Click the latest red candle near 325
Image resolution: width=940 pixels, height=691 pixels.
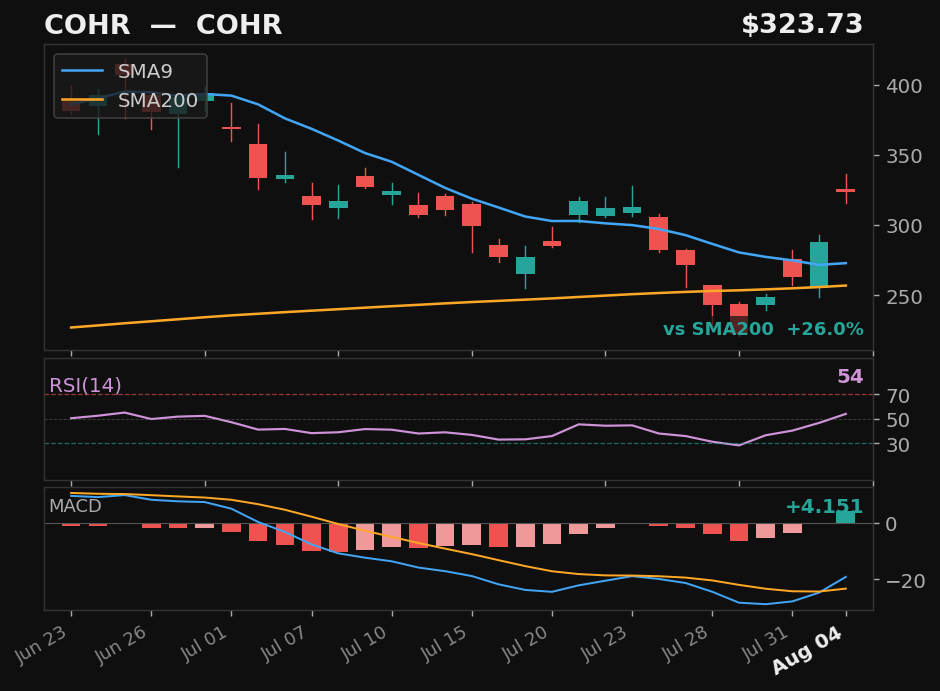(x=846, y=190)
